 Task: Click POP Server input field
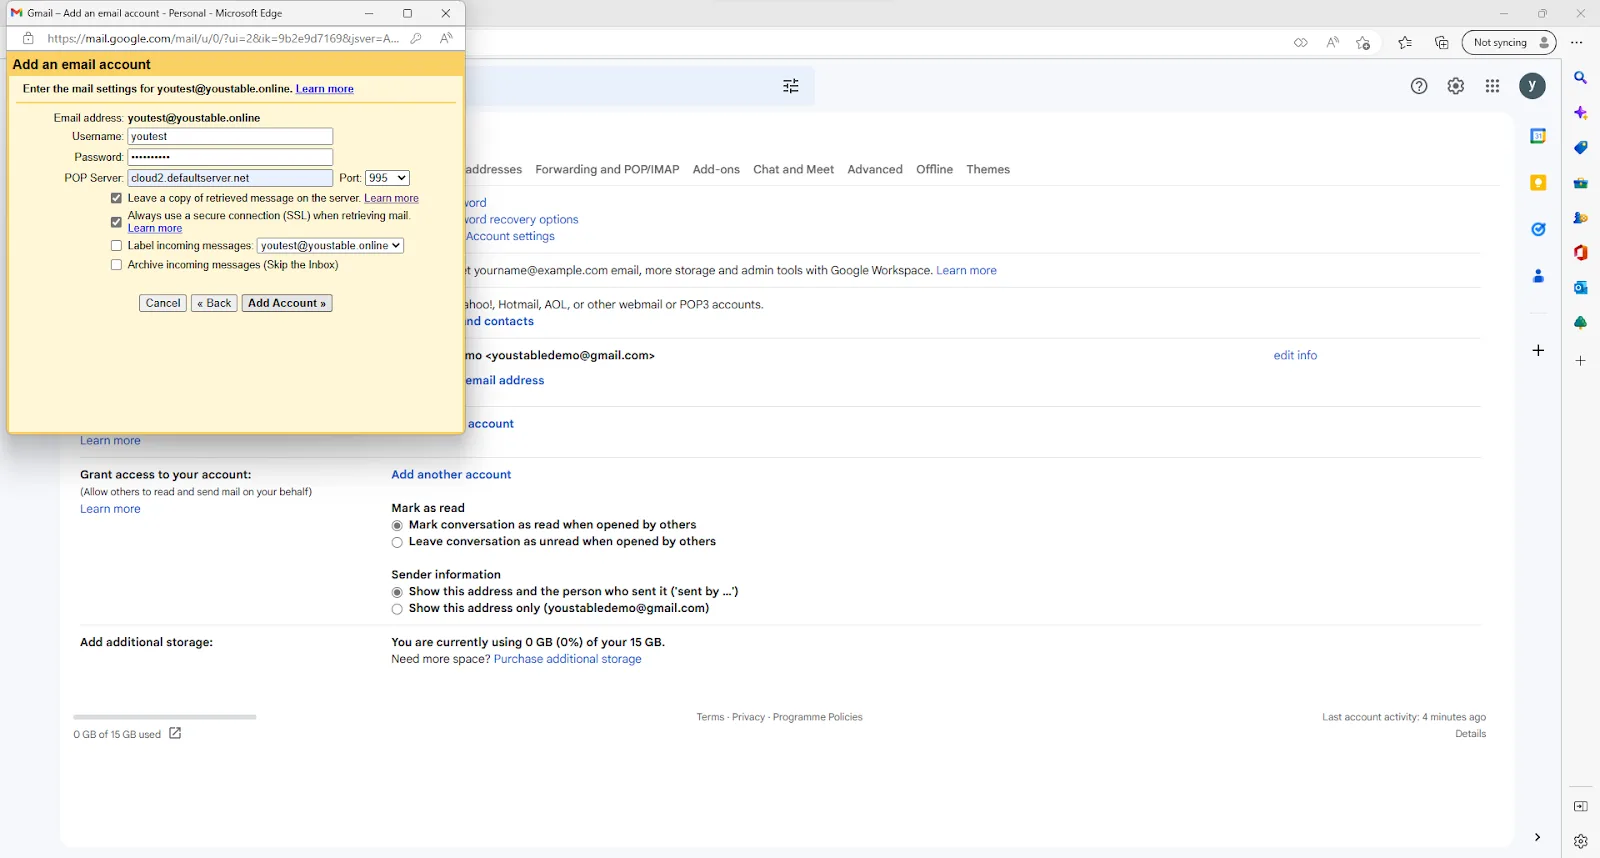click(230, 178)
